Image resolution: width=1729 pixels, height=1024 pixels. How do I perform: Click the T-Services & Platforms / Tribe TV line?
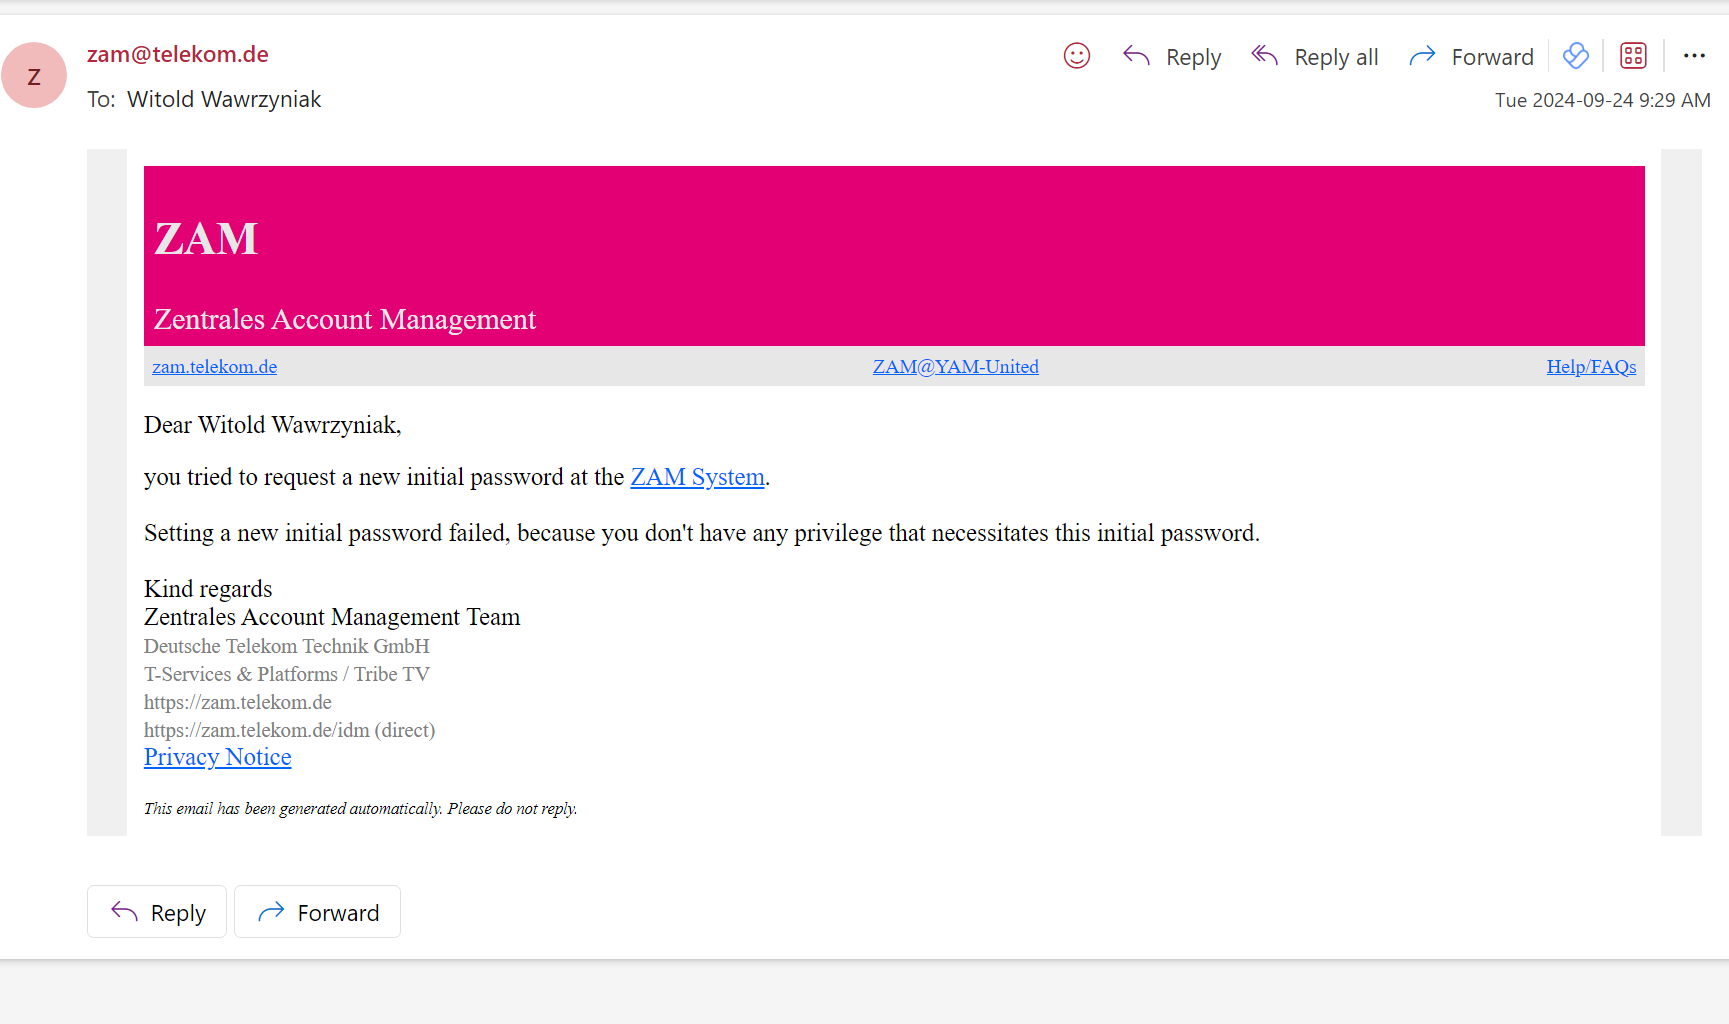286,674
